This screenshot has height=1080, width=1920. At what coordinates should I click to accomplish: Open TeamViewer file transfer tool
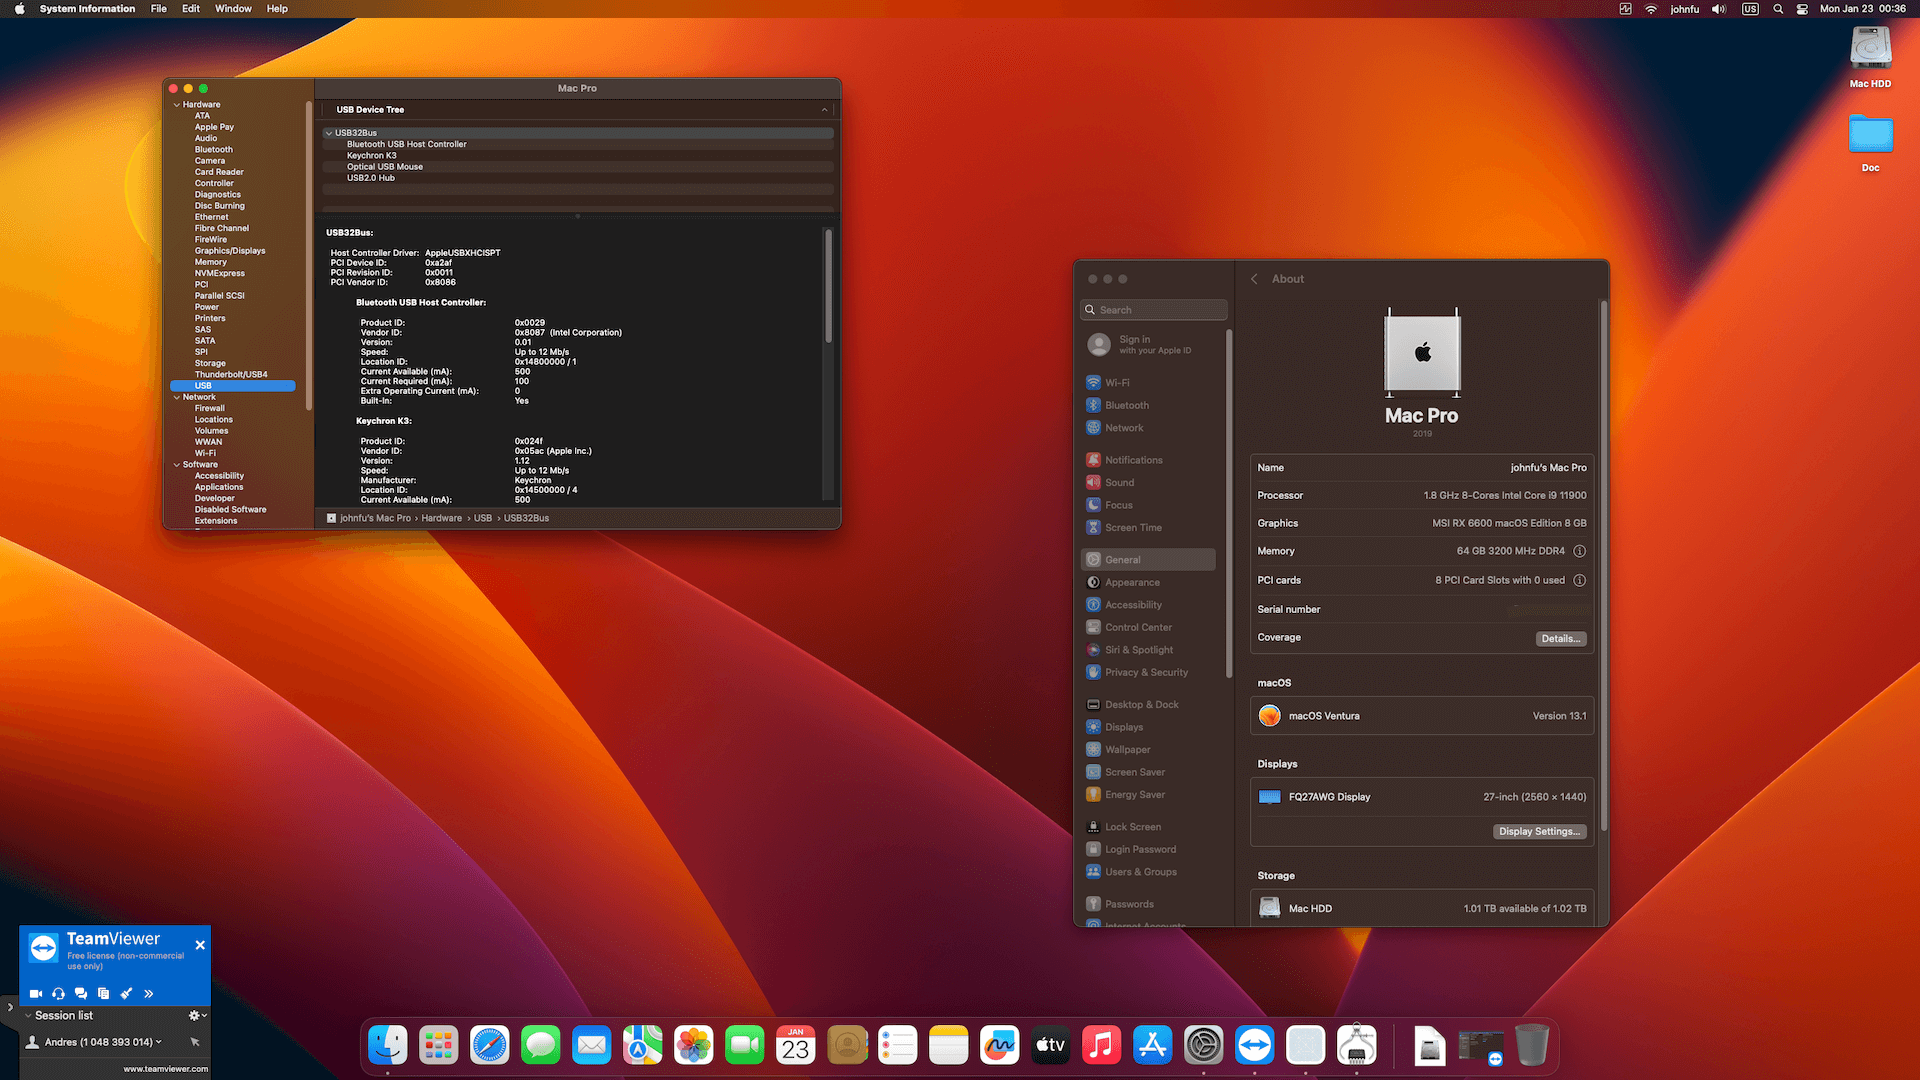coord(103,993)
